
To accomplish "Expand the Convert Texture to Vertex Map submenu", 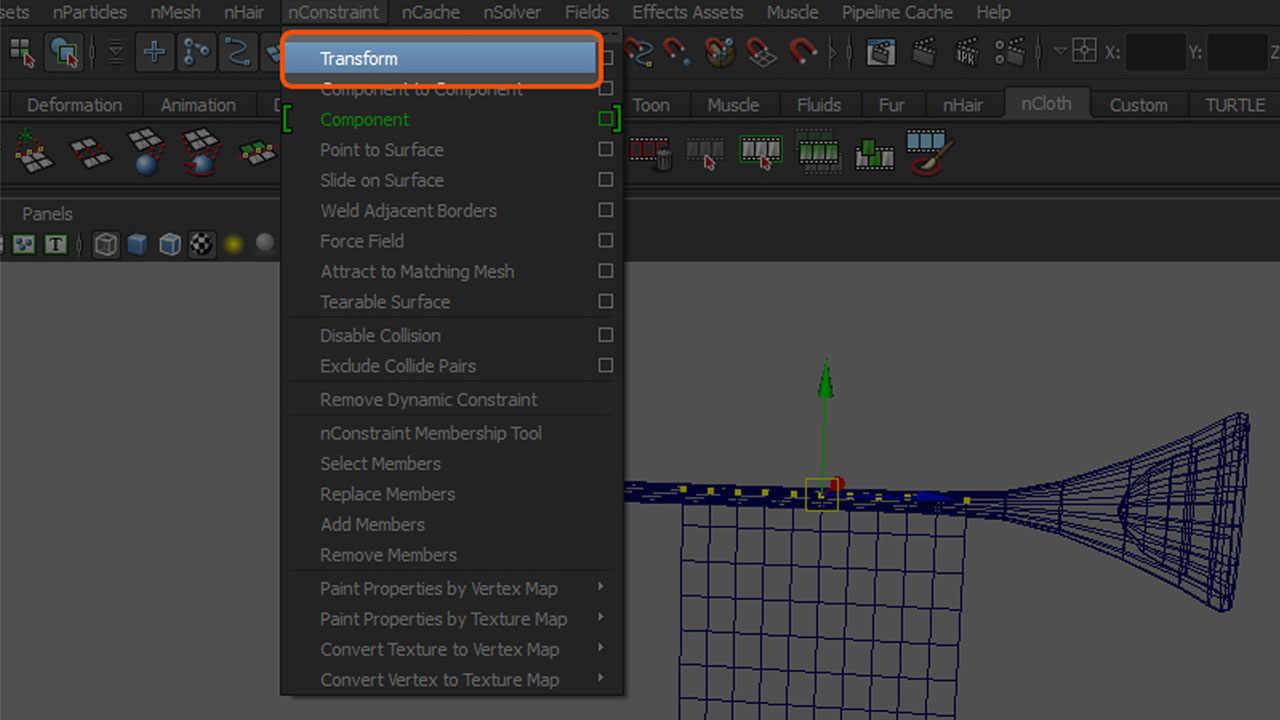I will click(x=439, y=649).
